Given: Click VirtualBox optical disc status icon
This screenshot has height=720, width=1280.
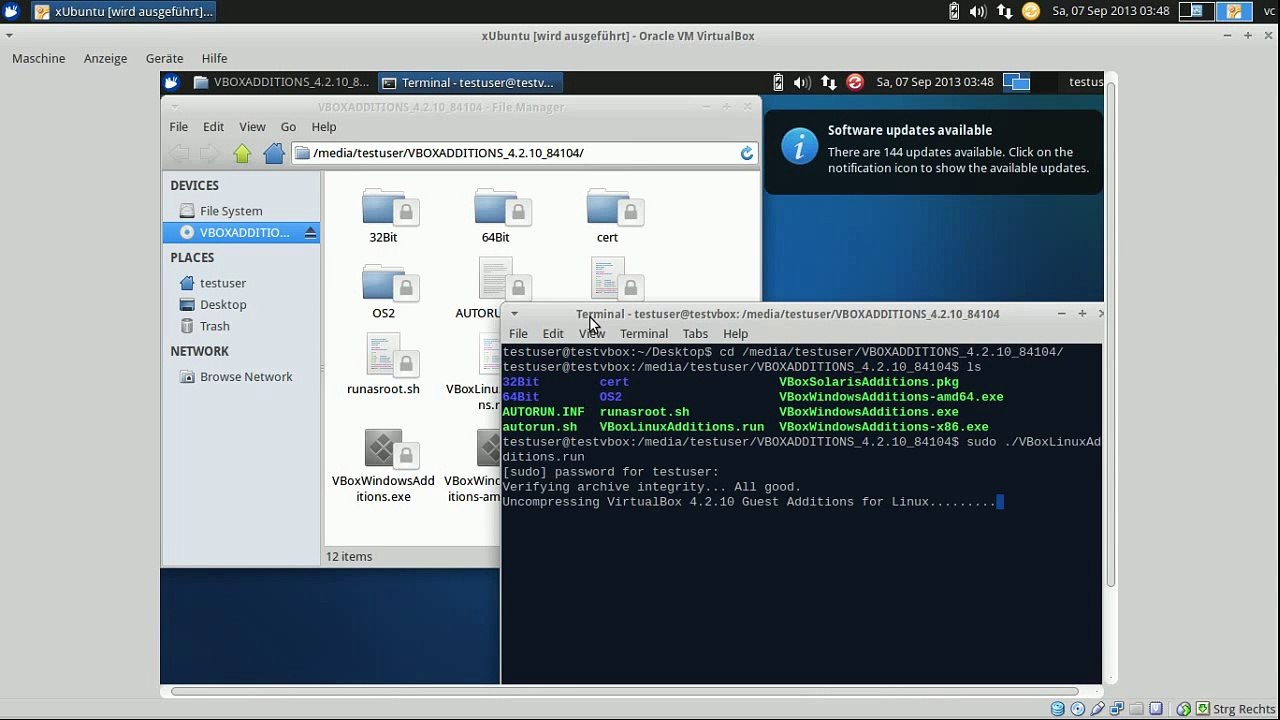Looking at the screenshot, I should (x=1078, y=709).
